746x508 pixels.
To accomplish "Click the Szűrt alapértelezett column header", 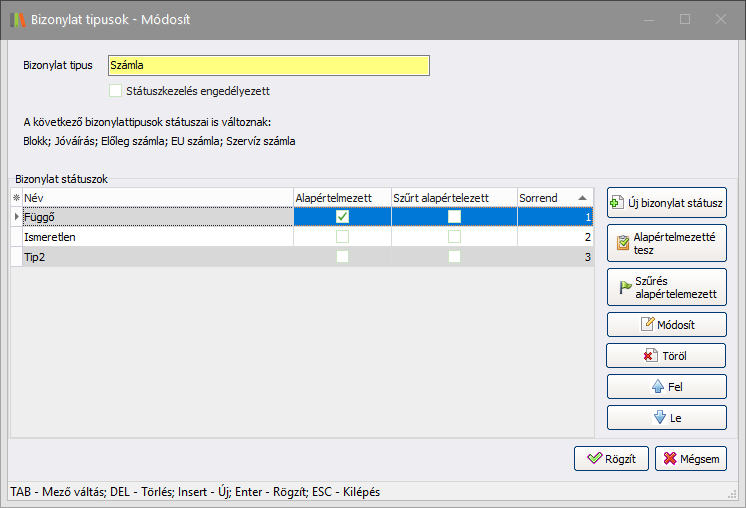I will [x=453, y=198].
